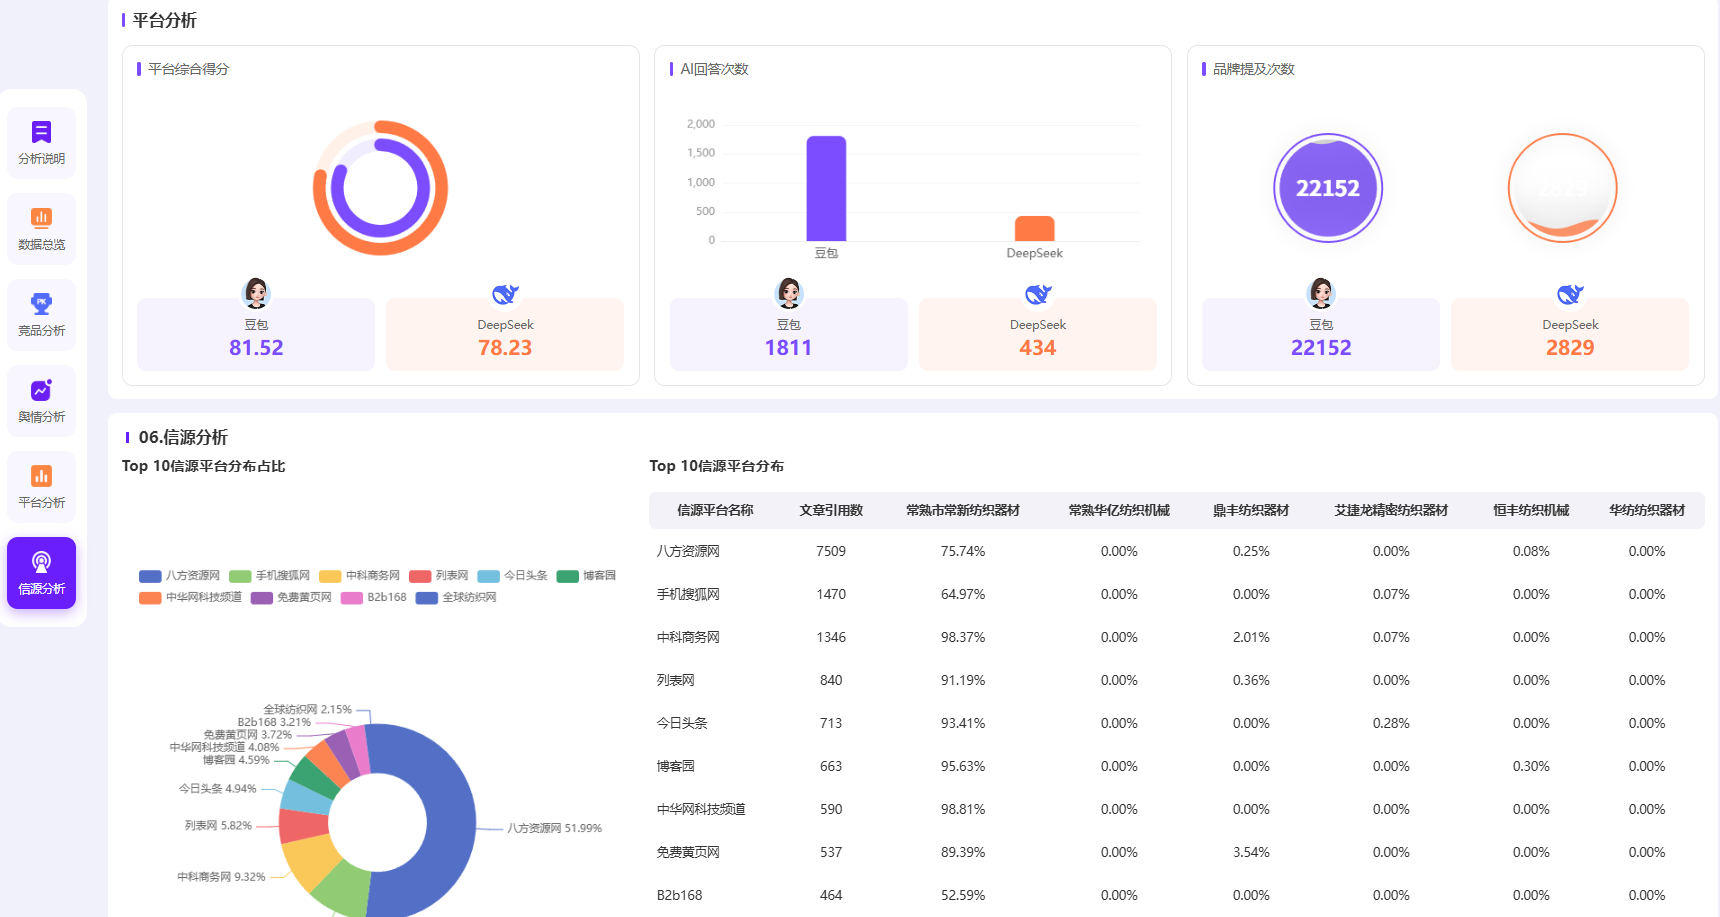Click the double-ring donut chart in 平台综合得分

tap(381, 188)
